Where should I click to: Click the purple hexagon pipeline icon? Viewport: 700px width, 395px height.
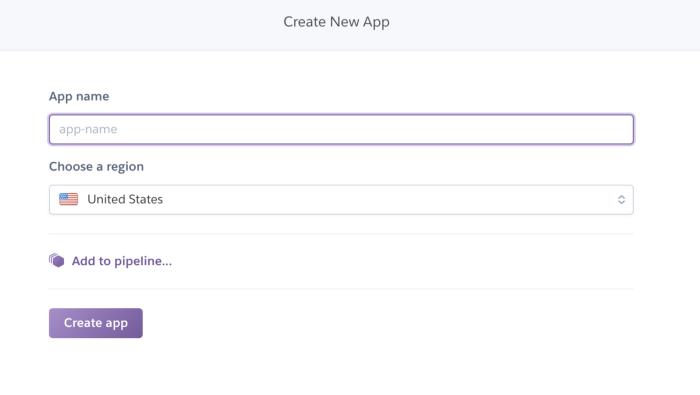pyautogui.click(x=57, y=261)
